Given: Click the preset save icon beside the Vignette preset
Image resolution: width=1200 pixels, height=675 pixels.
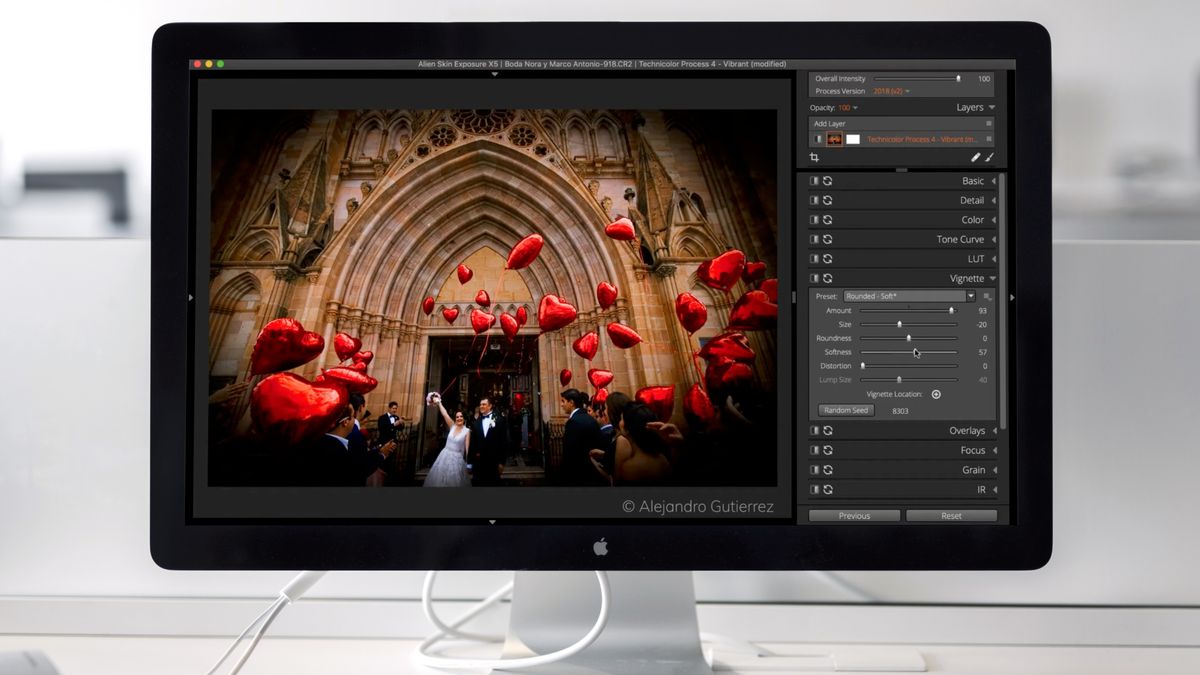Looking at the screenshot, I should [x=986, y=296].
